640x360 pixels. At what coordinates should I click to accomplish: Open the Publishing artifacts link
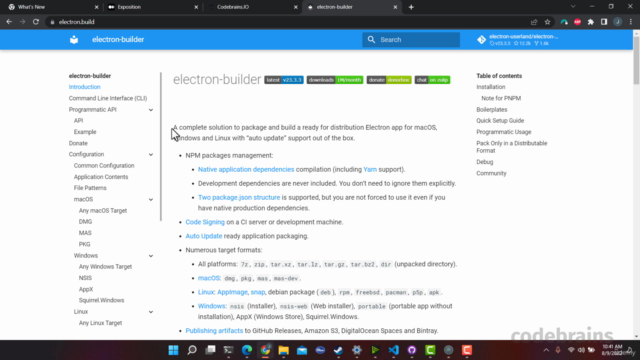coord(214,331)
